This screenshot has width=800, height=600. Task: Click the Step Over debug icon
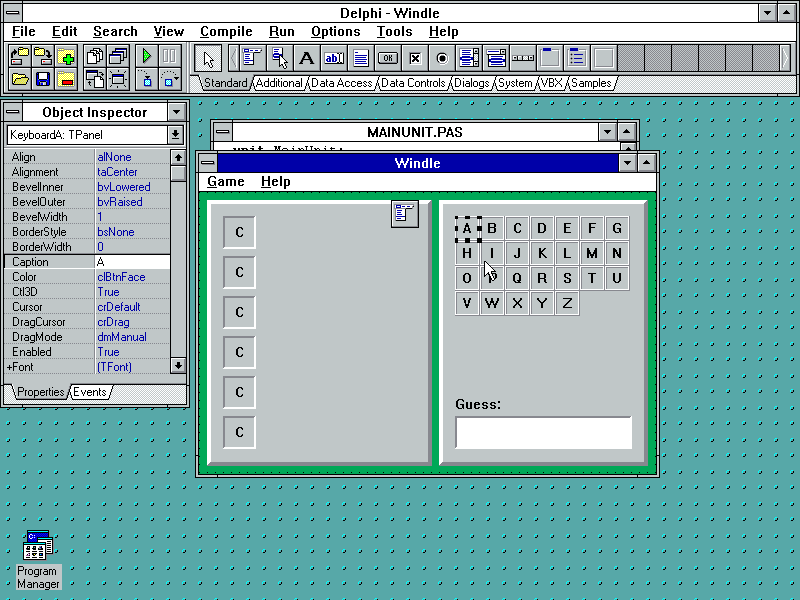(170, 80)
